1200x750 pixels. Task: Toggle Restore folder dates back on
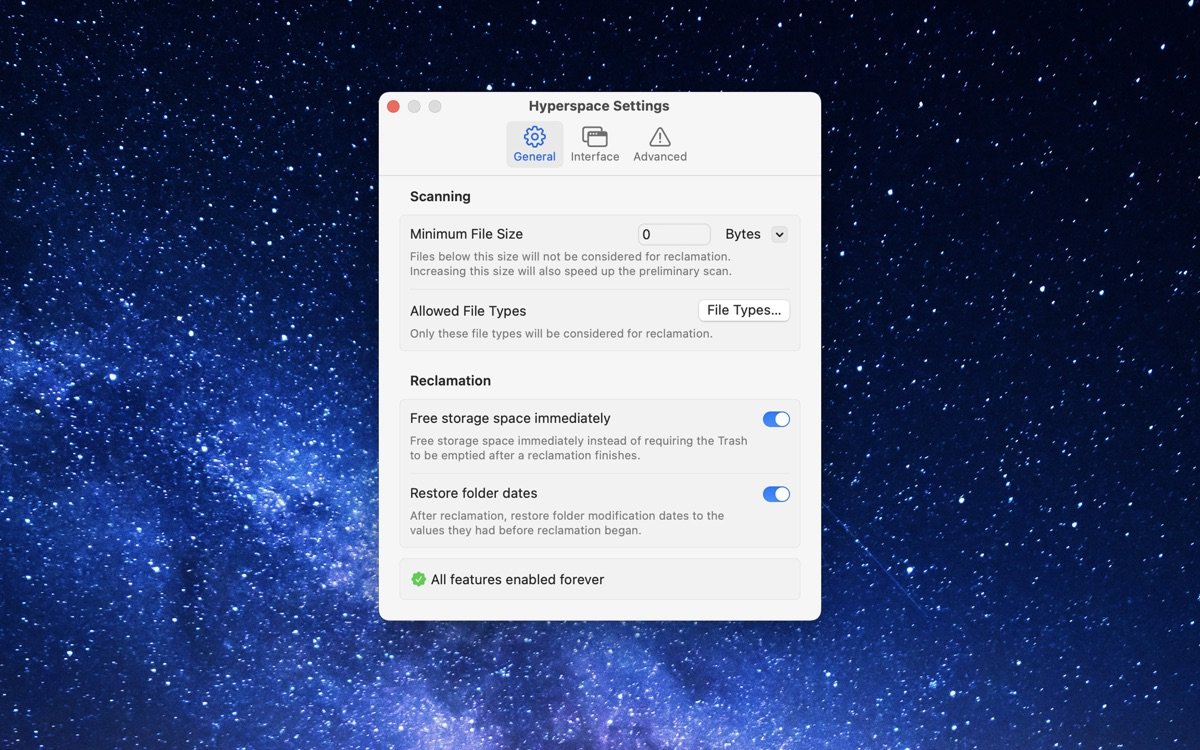coord(776,494)
